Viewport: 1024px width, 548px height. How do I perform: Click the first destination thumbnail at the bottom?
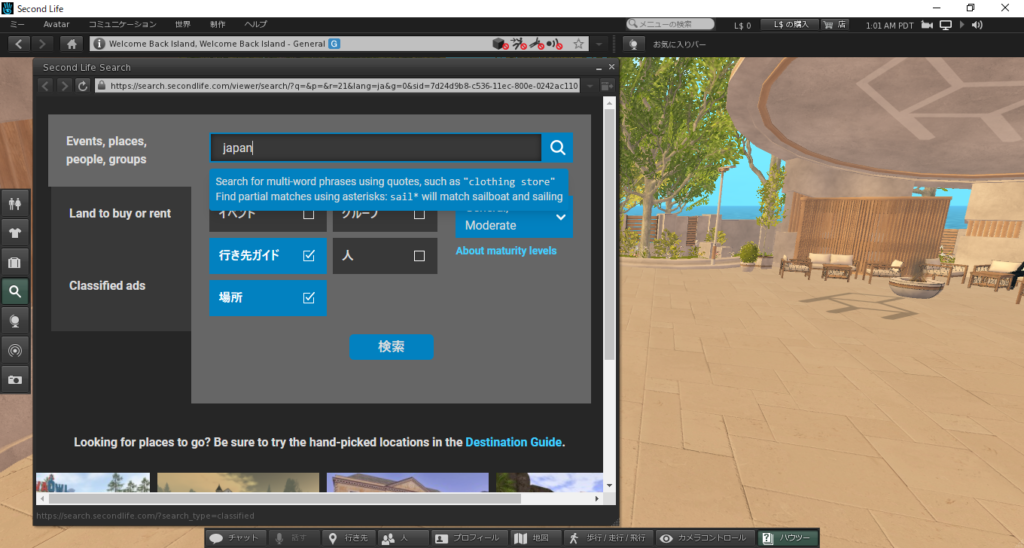[93, 482]
